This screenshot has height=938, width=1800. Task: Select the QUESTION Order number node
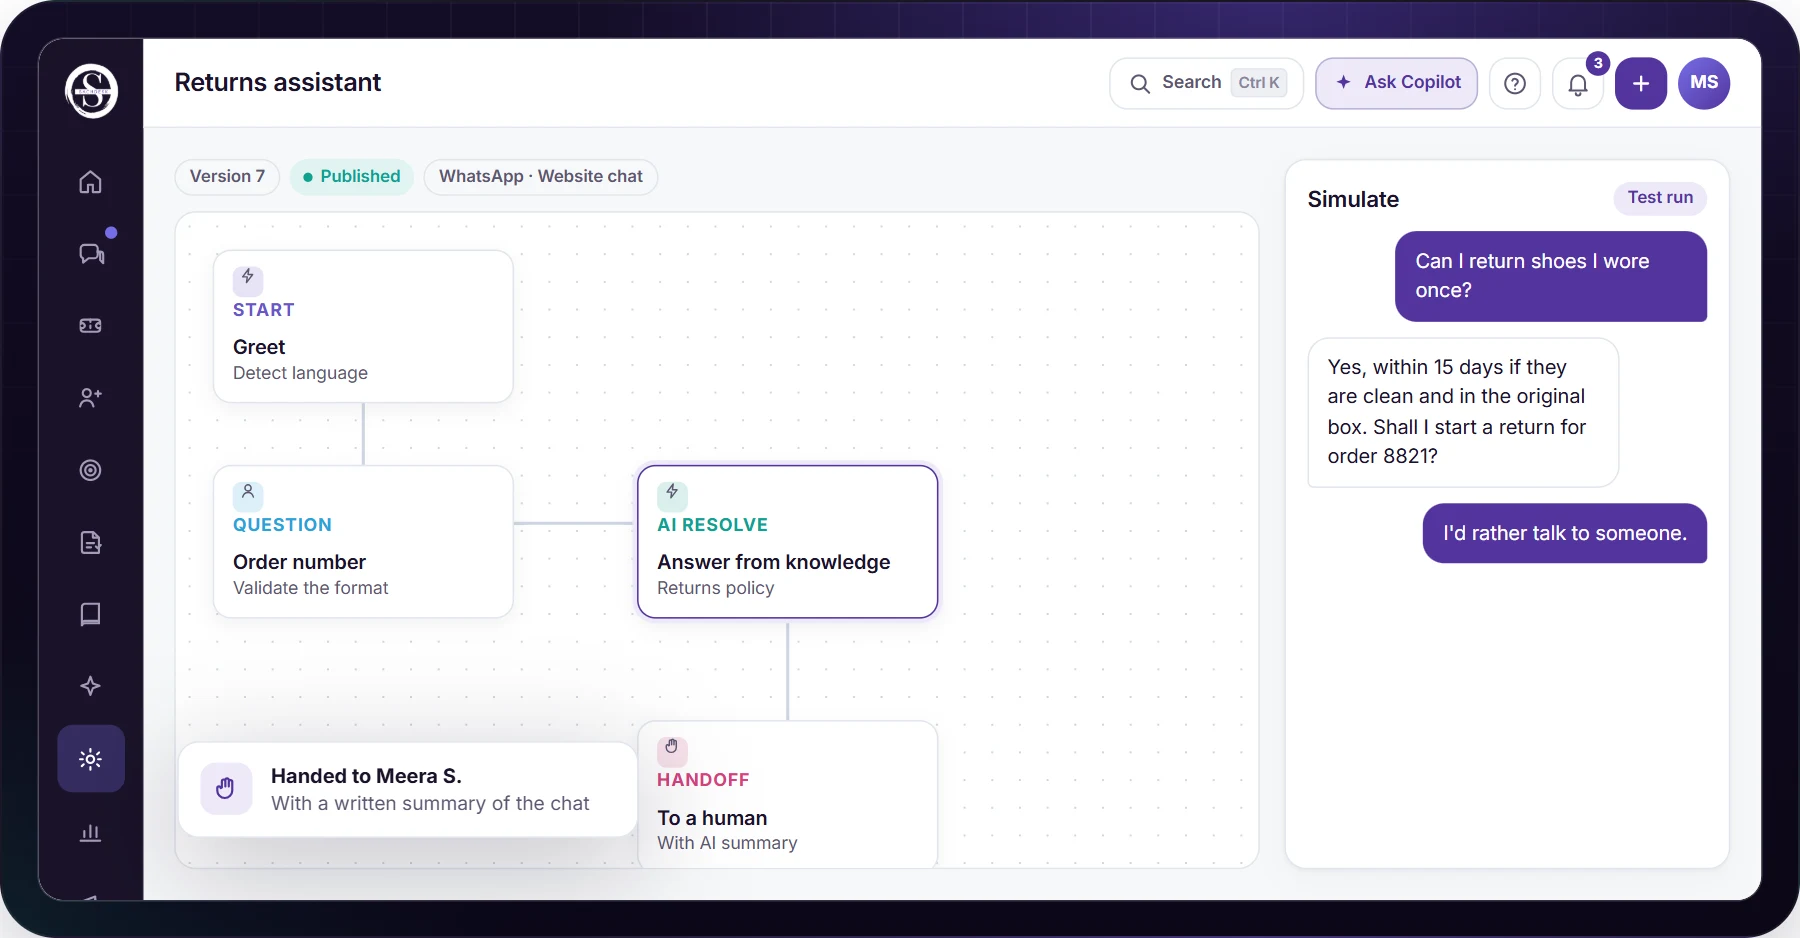pyautogui.click(x=363, y=542)
